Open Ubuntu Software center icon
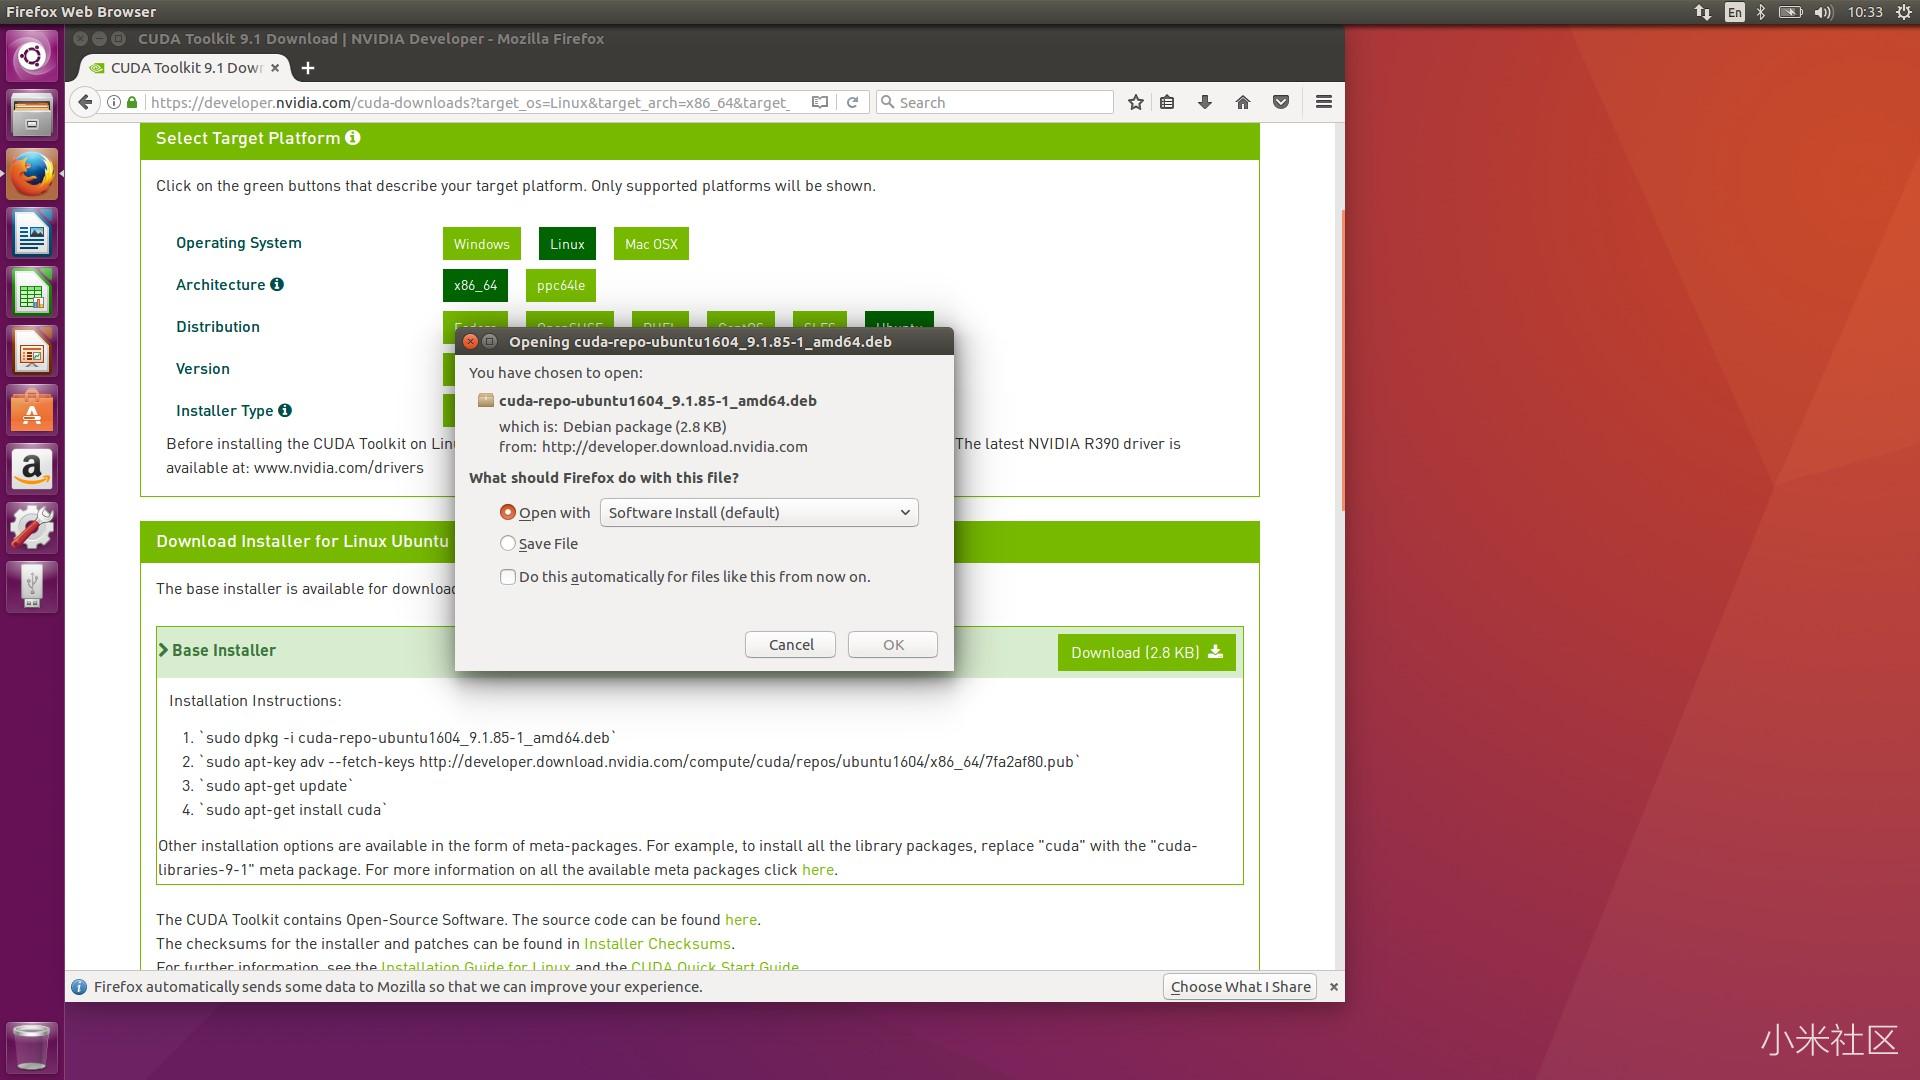The image size is (1920, 1080). click(32, 410)
